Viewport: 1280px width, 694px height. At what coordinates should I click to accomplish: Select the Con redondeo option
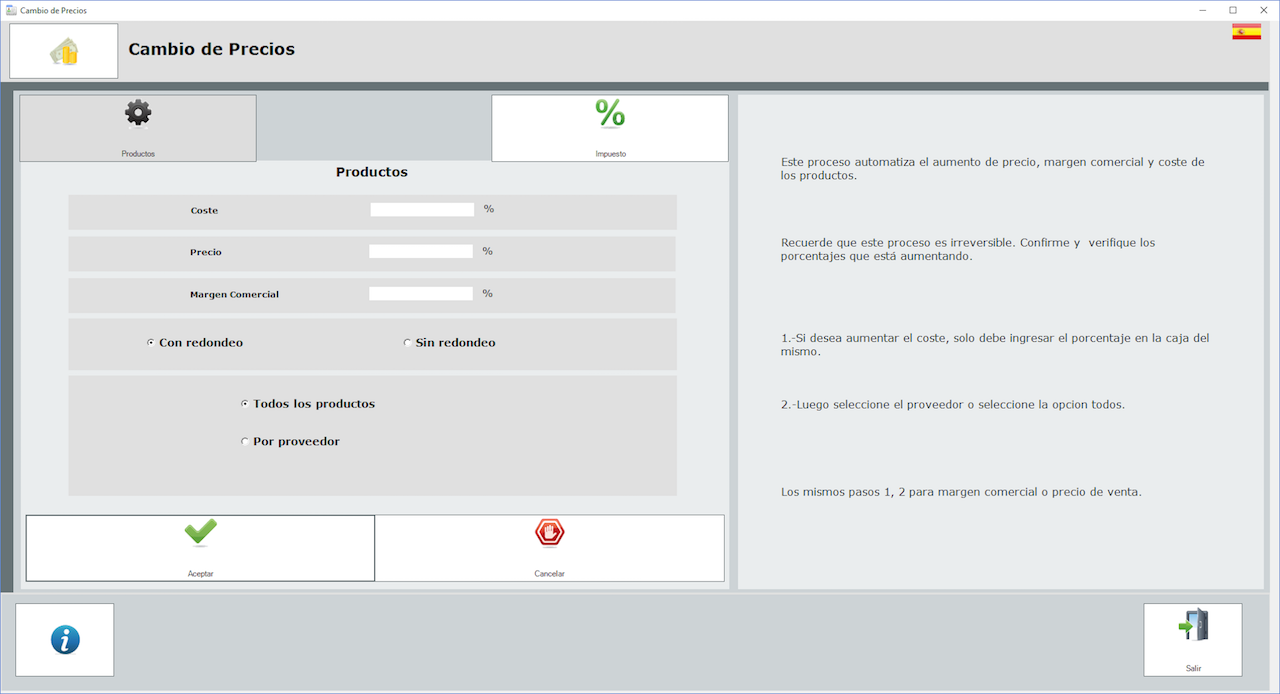(151, 343)
